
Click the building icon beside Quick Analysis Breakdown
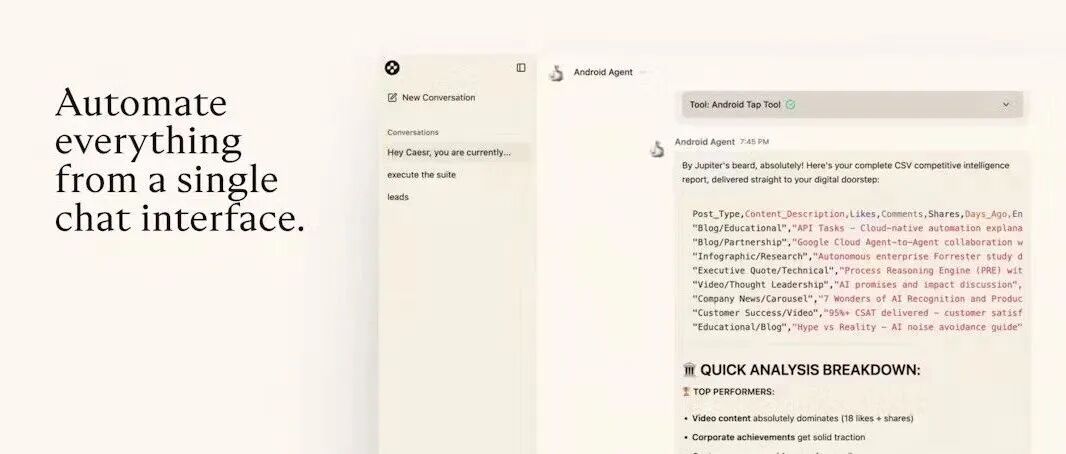click(x=689, y=370)
